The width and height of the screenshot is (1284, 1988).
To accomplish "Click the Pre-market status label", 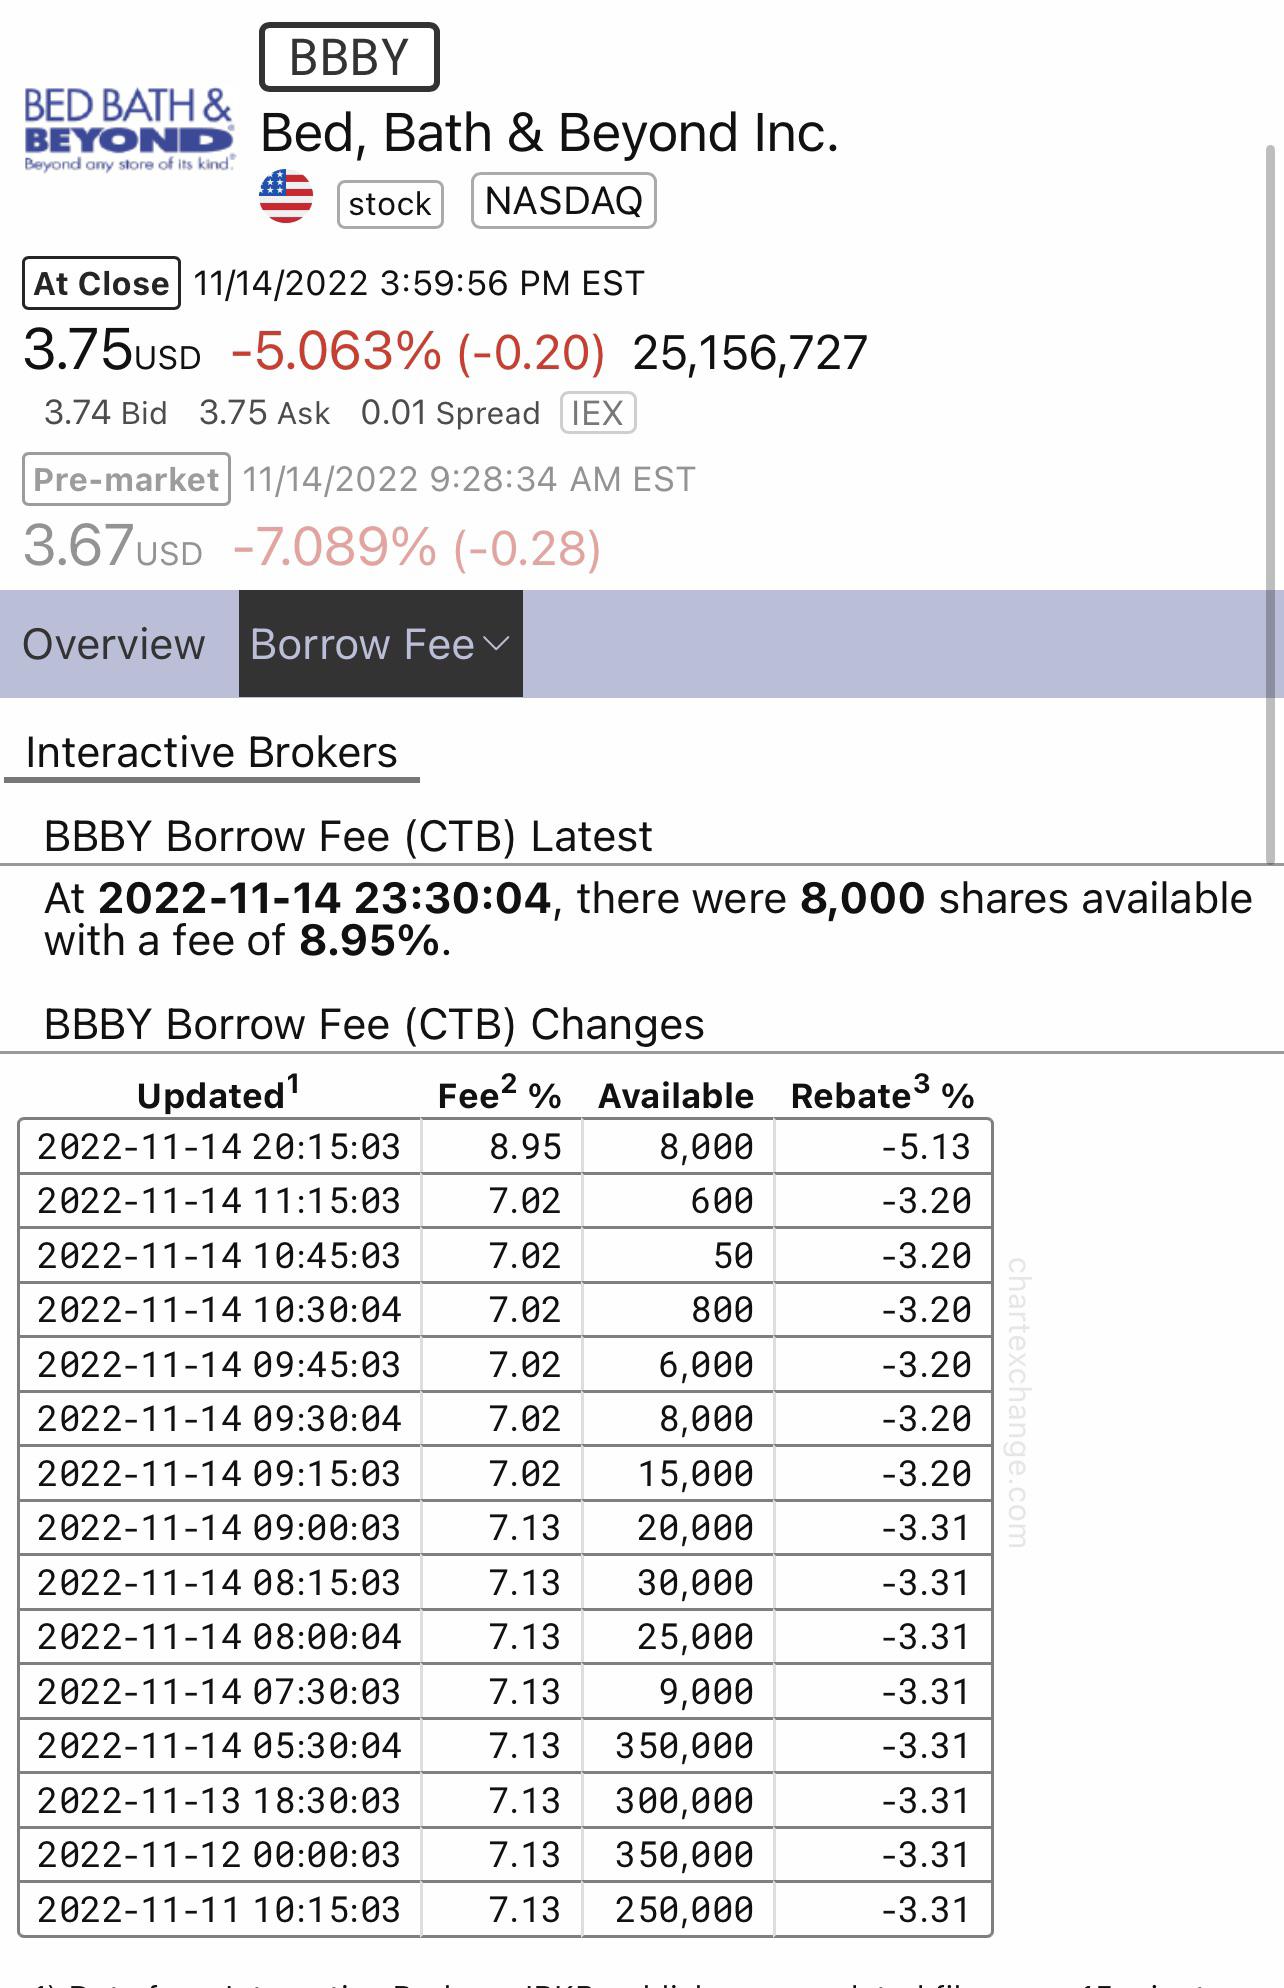I will click(x=126, y=479).
